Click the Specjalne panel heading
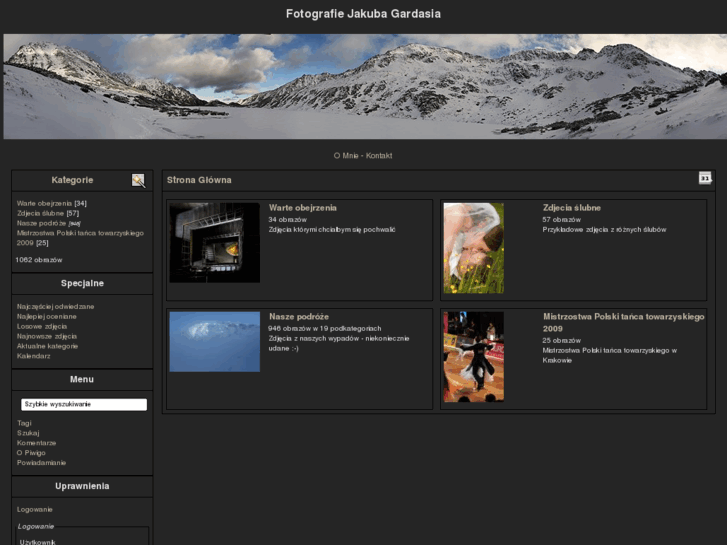 (82, 283)
